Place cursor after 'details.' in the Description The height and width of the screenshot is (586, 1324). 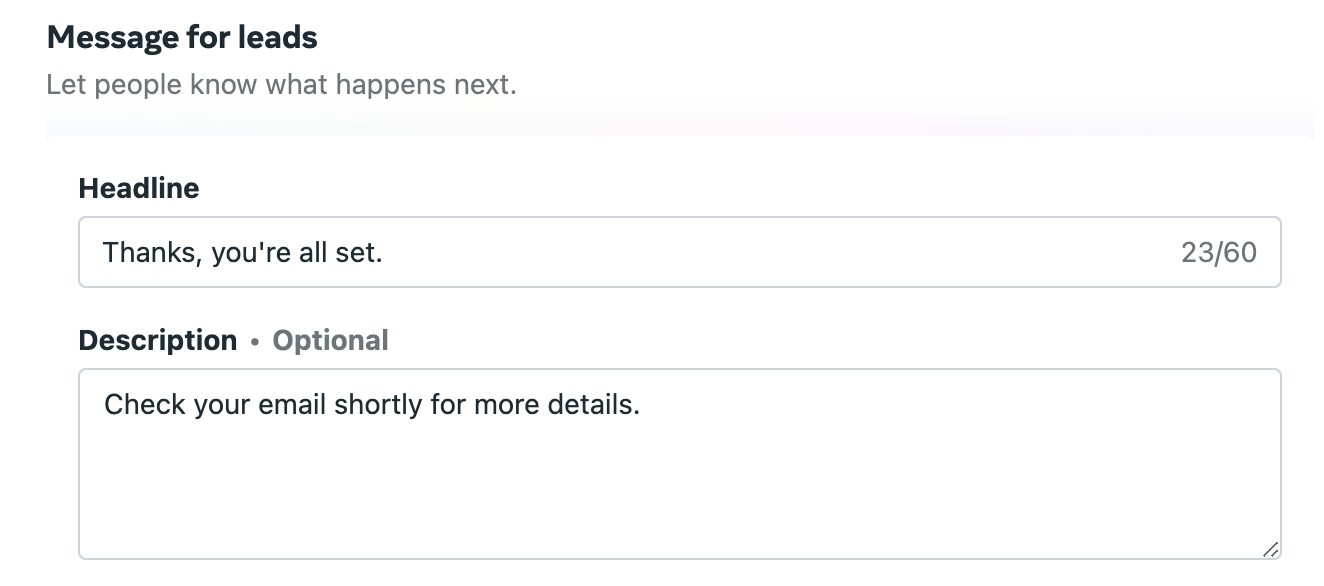641,405
